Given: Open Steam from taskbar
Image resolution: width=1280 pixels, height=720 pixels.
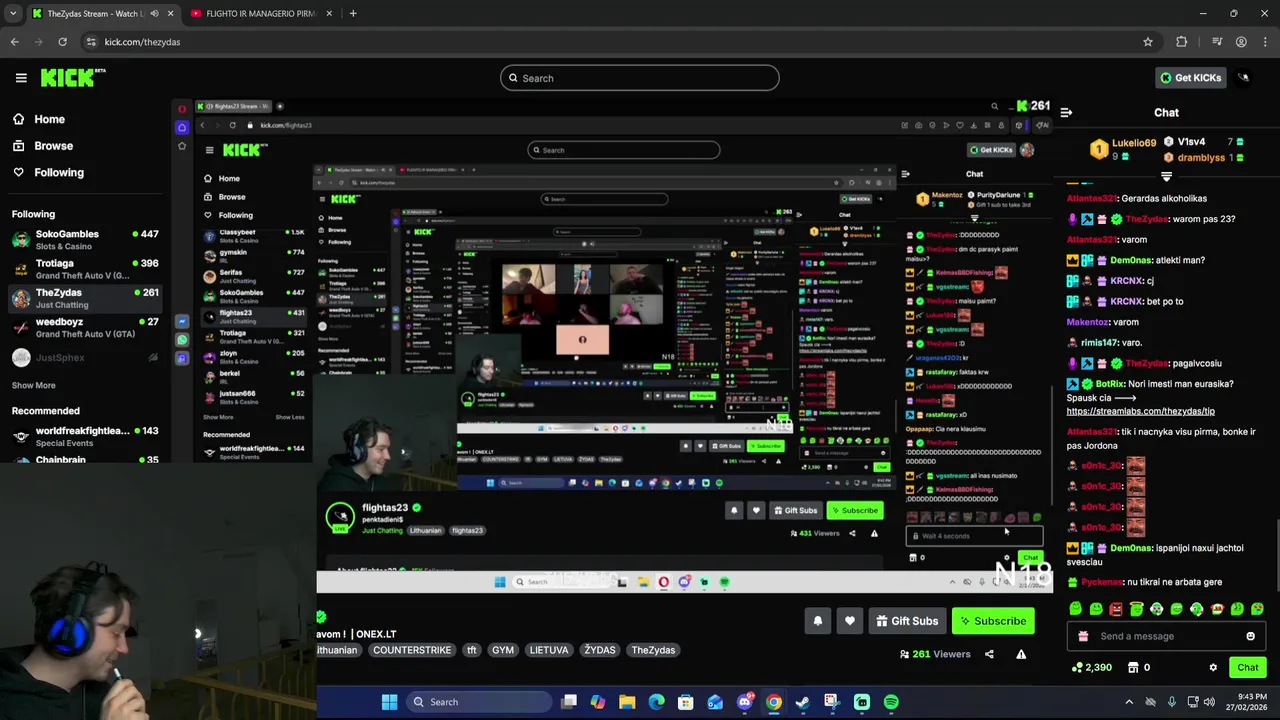Looking at the screenshot, I should [803, 702].
